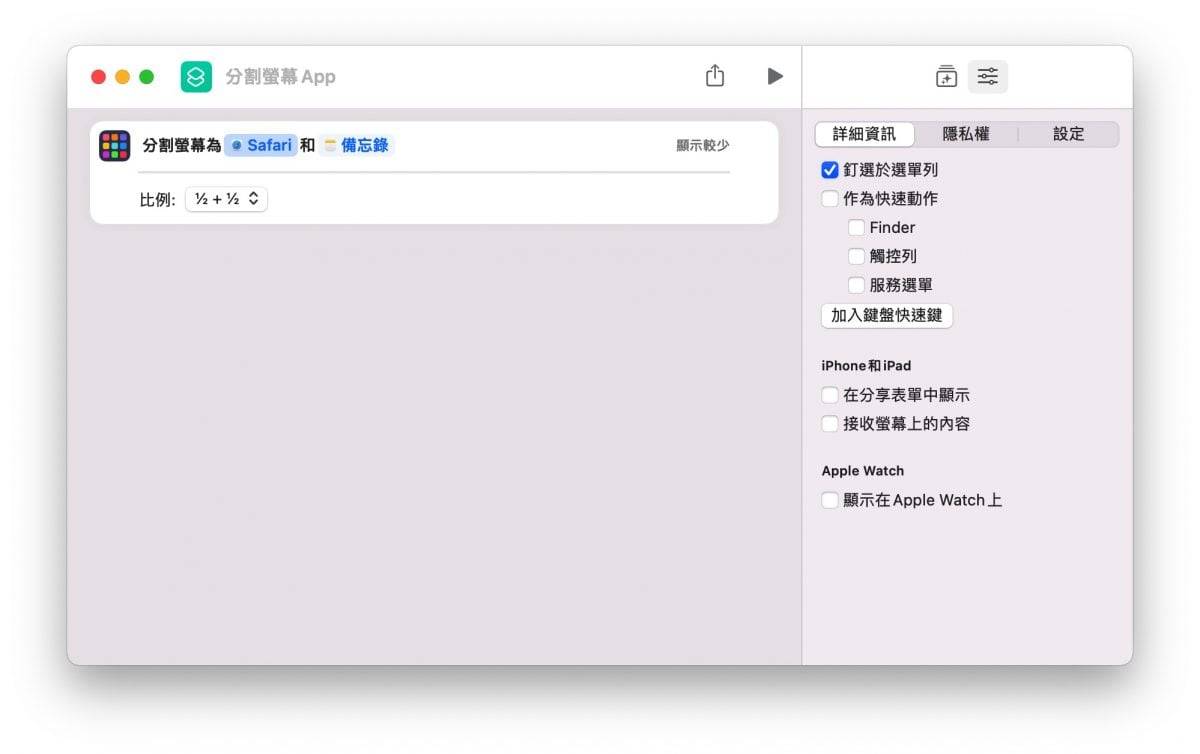Toggle the shortcut details settings icon
This screenshot has height=754, width=1200.
988,76
